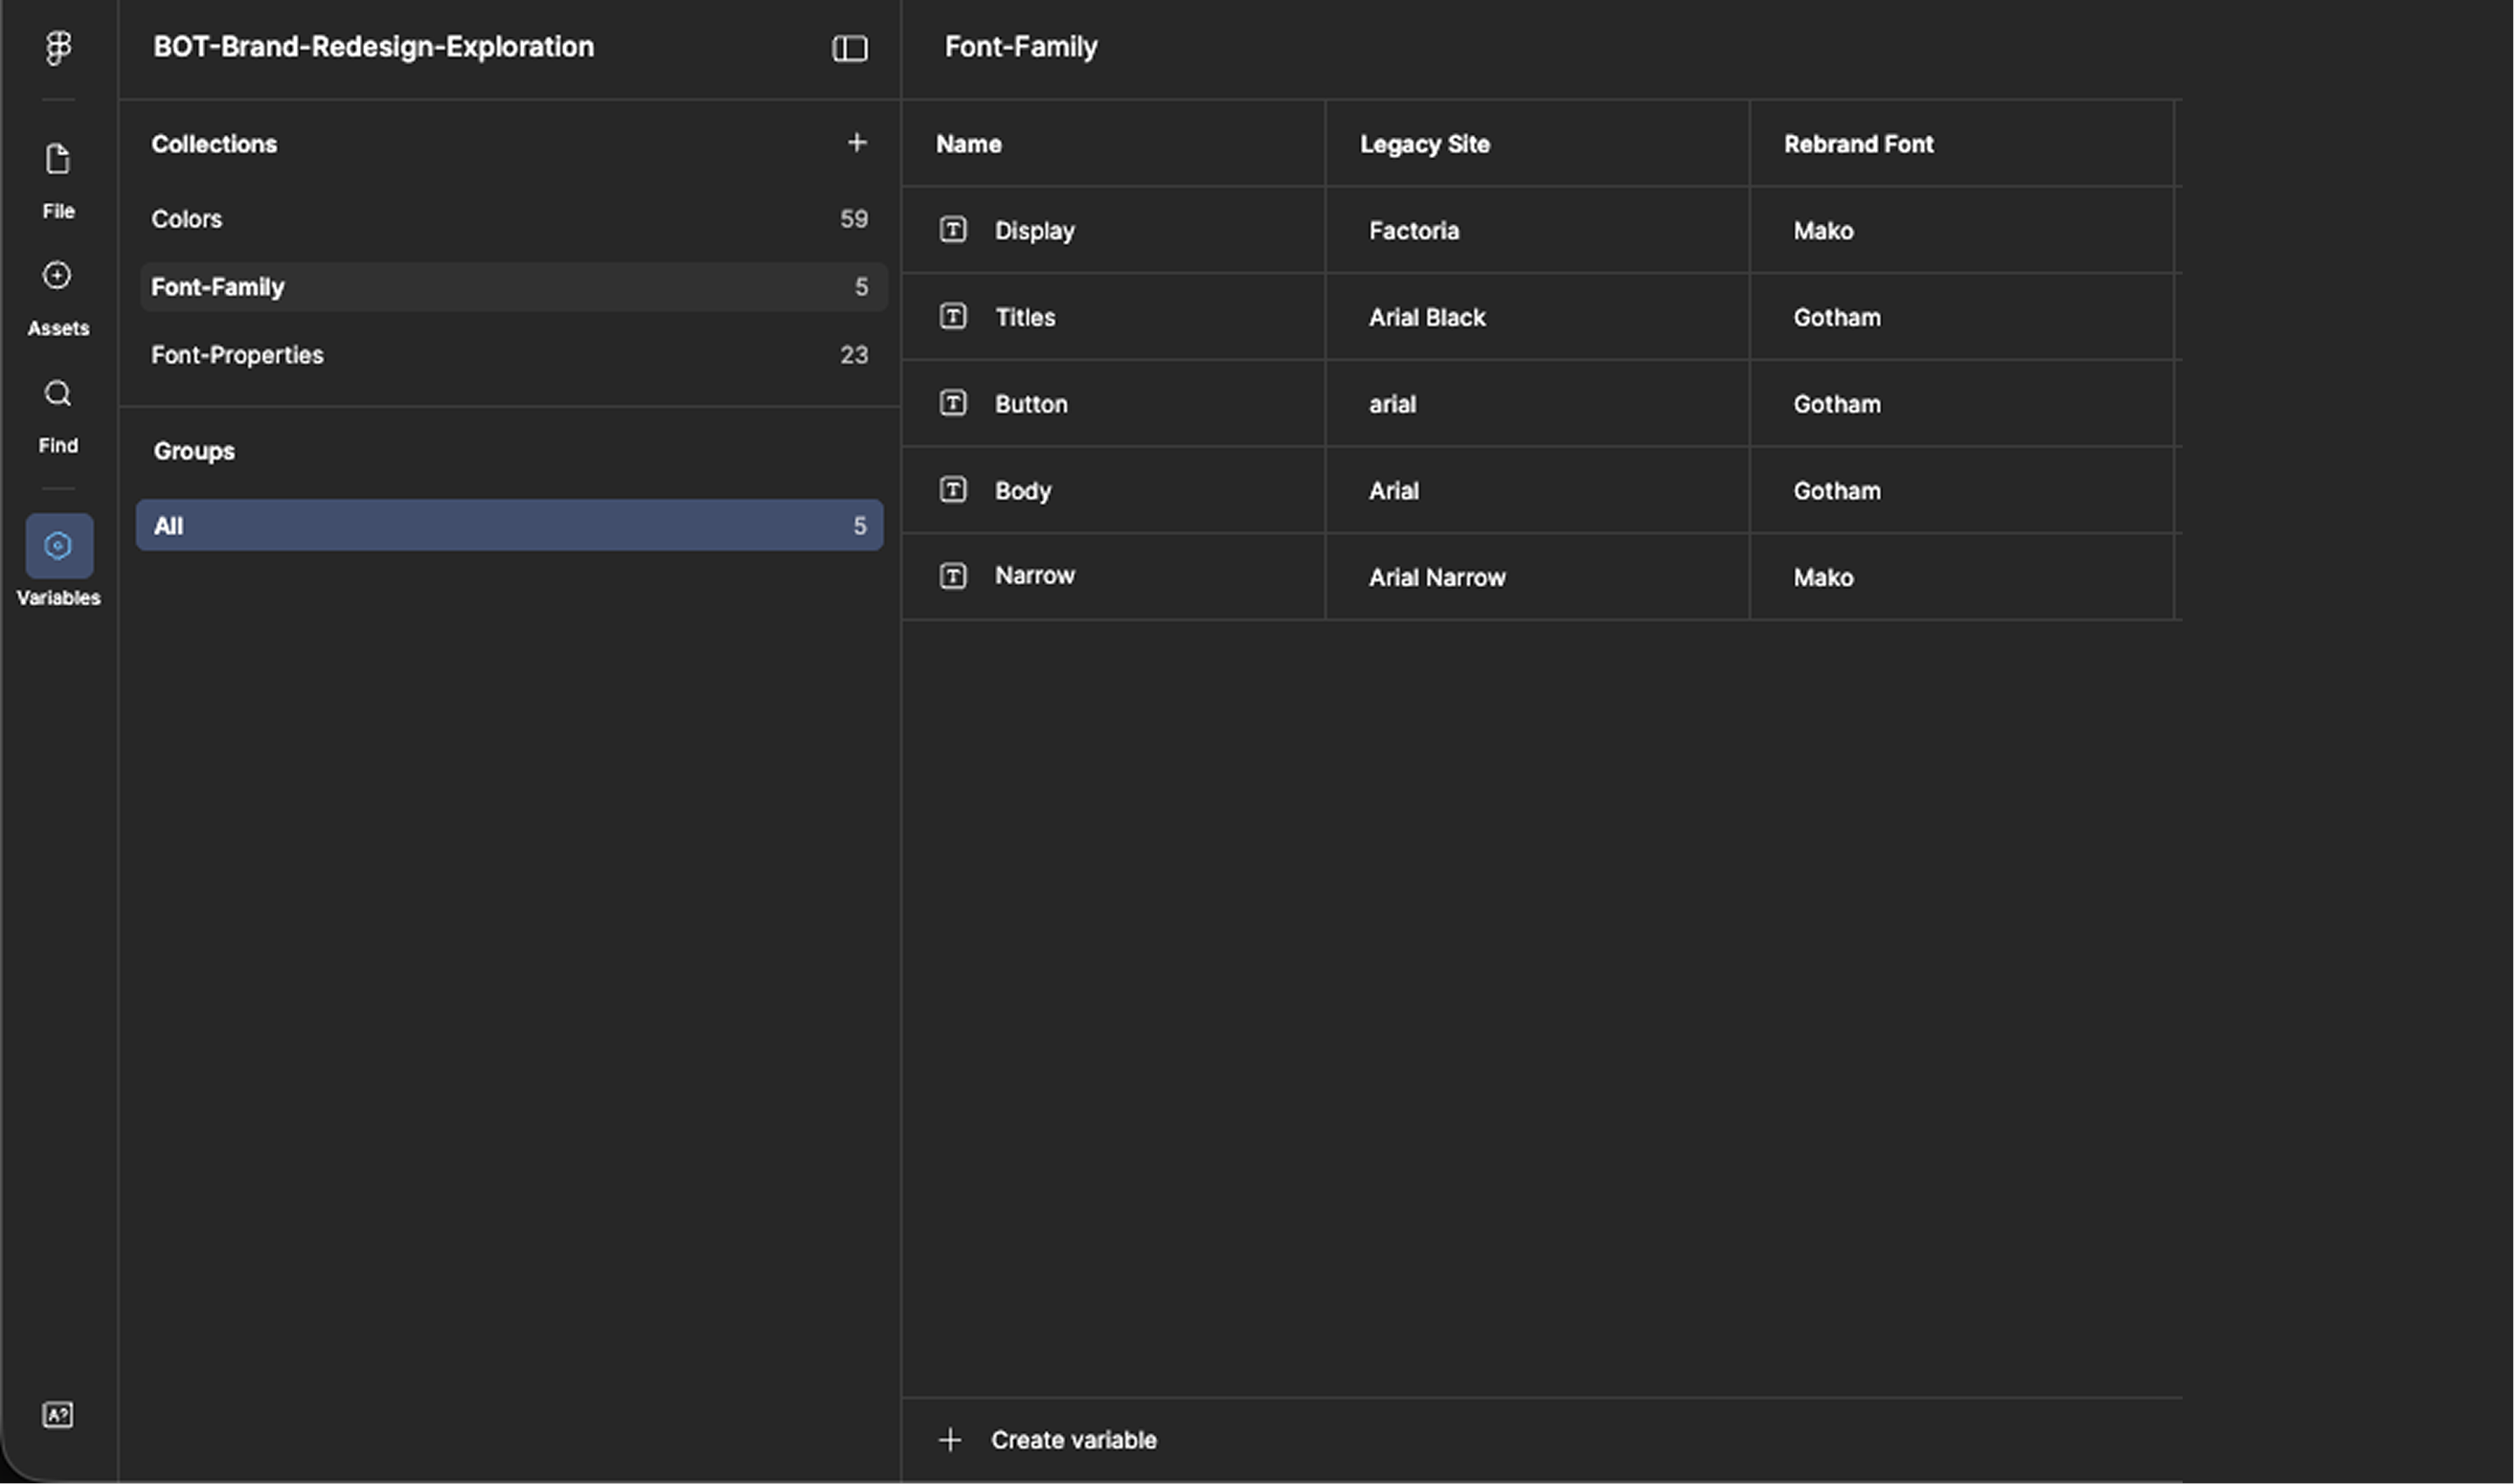The image size is (2514, 1484).
Task: Click the string type icon beside Display
Action: click(x=952, y=230)
